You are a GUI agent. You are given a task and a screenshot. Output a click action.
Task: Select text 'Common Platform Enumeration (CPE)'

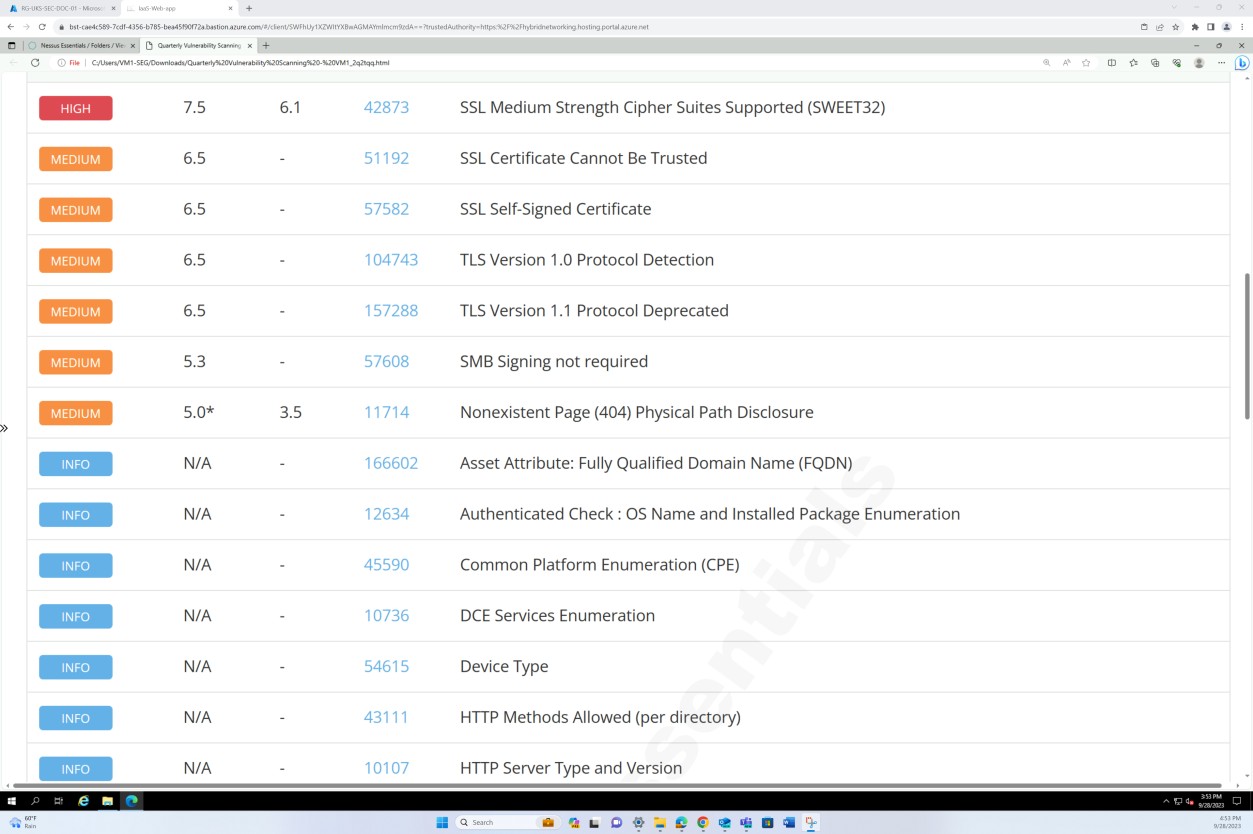(600, 565)
